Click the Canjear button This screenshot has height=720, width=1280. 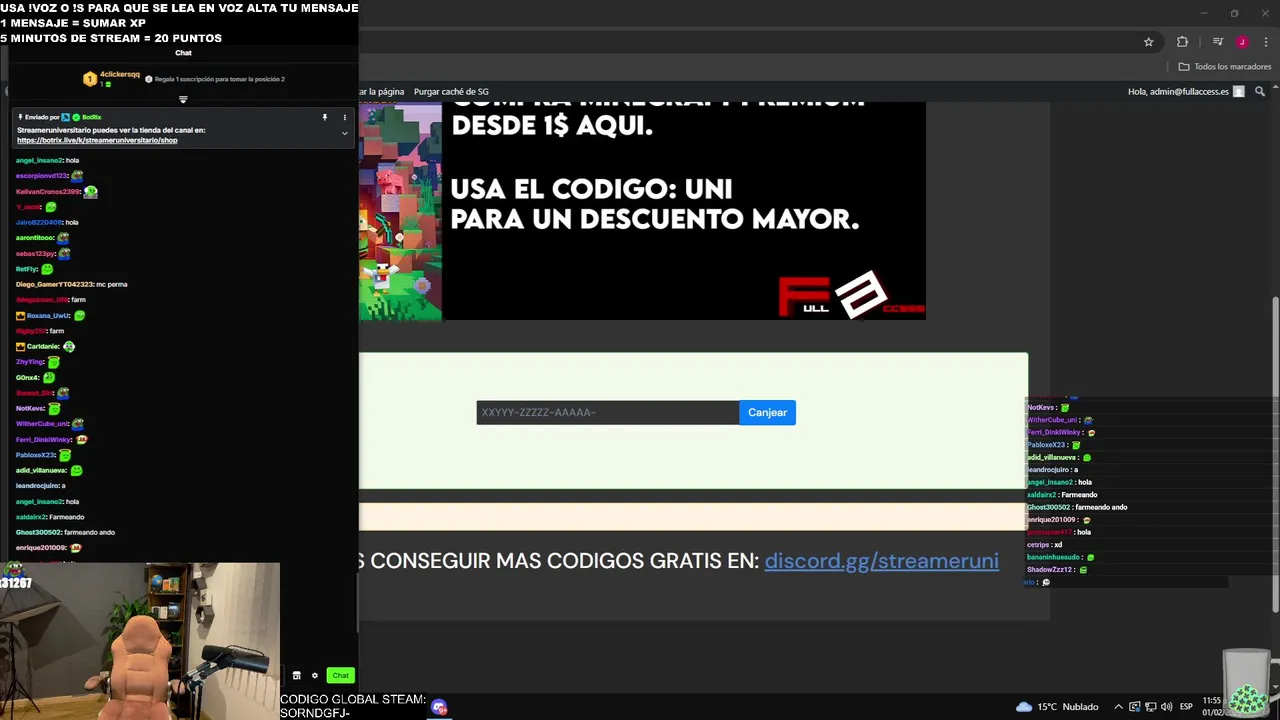tap(767, 412)
